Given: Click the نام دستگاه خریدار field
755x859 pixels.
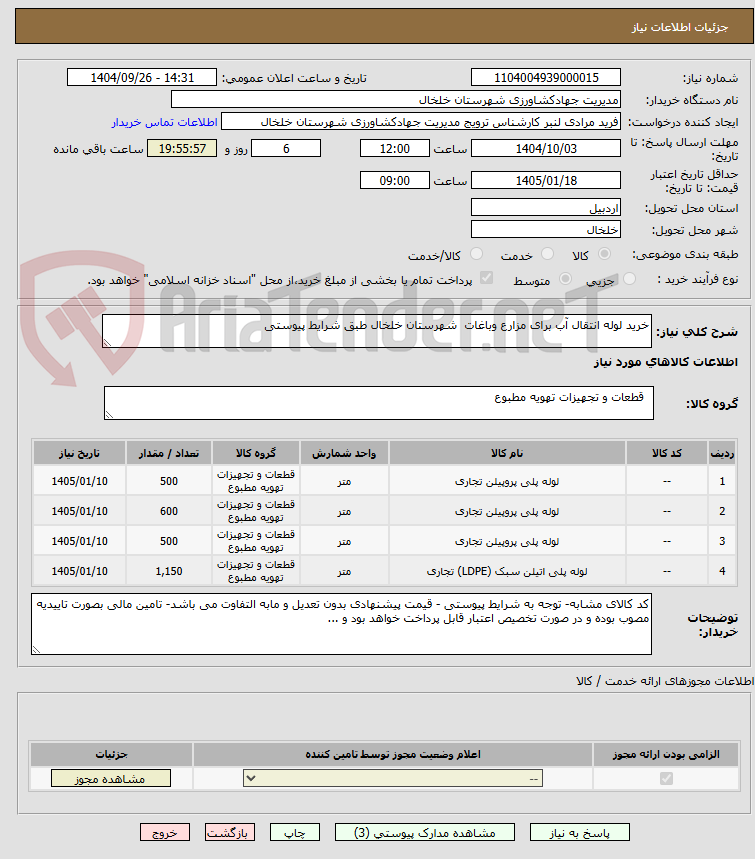Looking at the screenshot, I should [396, 100].
